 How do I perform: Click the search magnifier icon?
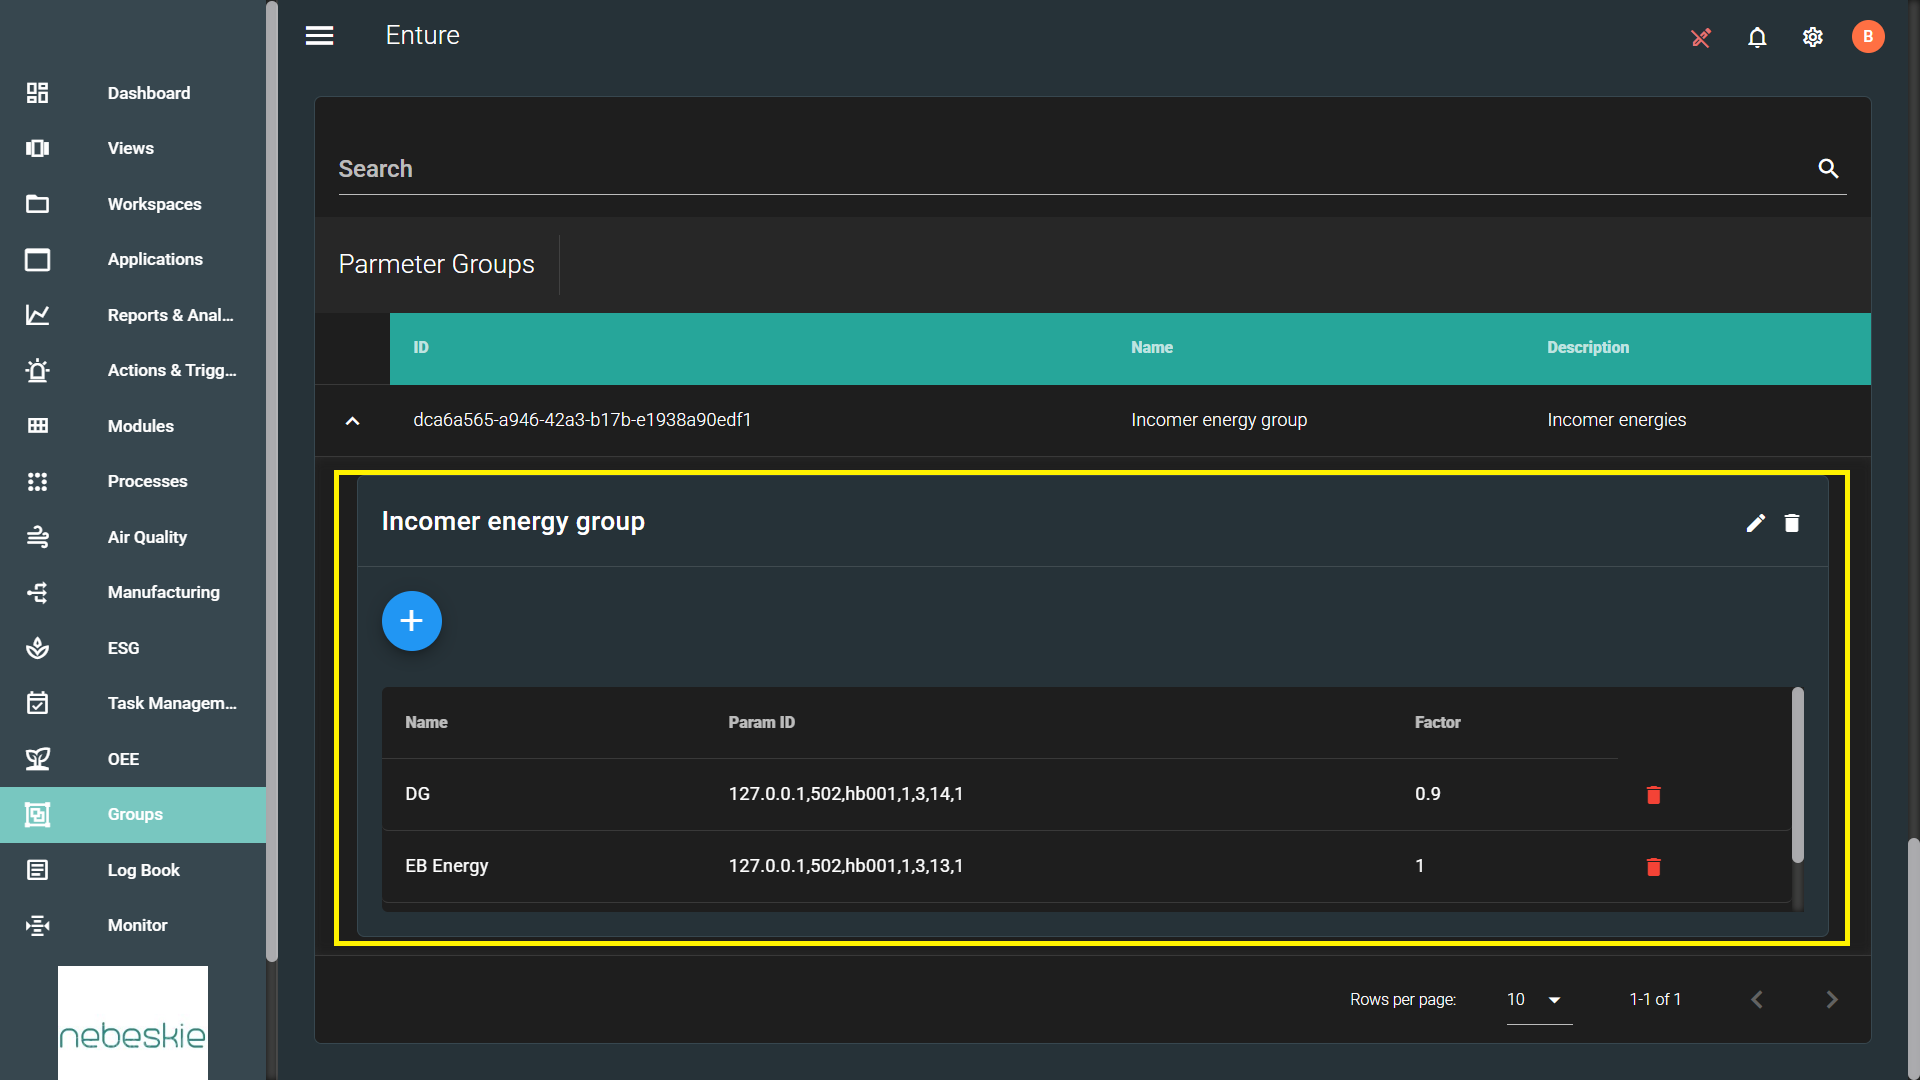(x=1828, y=168)
